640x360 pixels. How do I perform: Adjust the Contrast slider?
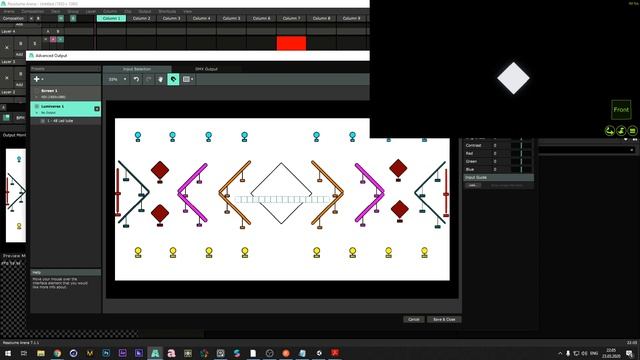pyautogui.click(x=521, y=145)
